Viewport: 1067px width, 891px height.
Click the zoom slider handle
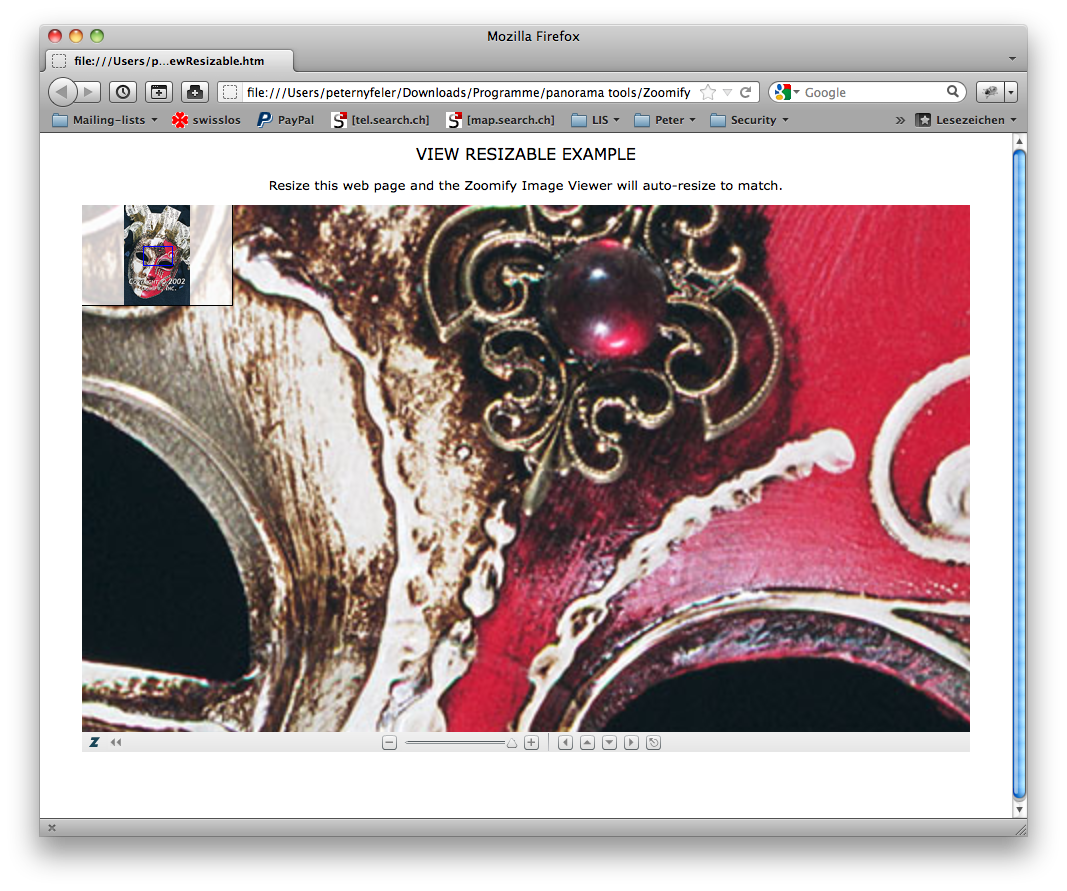pos(512,743)
